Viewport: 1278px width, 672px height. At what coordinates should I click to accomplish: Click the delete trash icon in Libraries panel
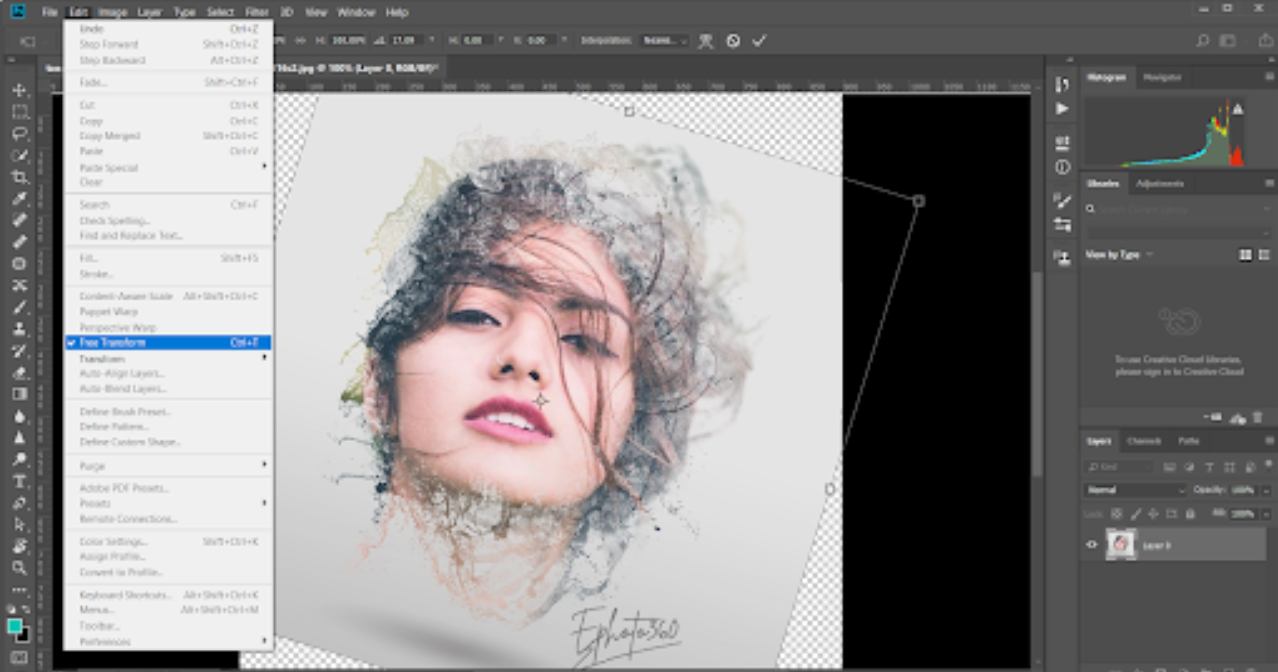click(x=1257, y=416)
